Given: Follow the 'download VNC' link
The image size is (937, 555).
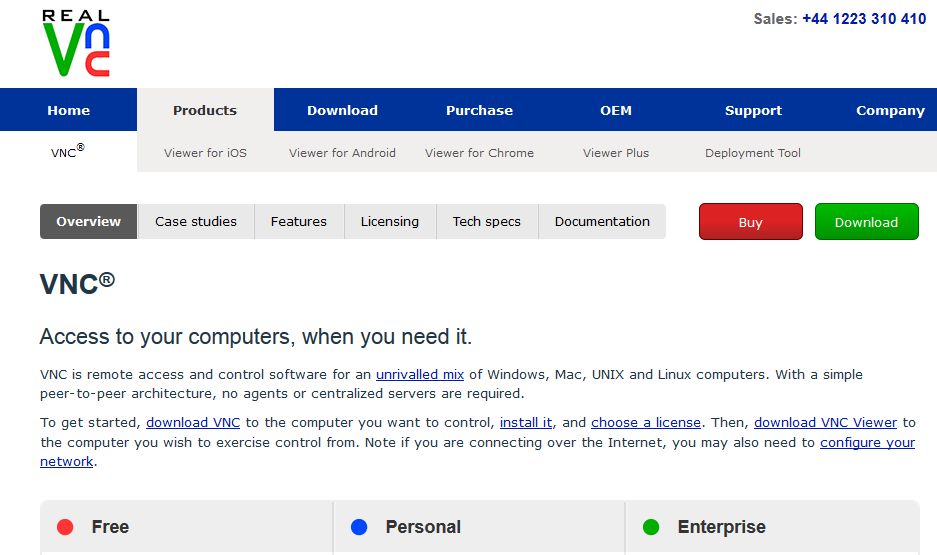Looking at the screenshot, I should [x=193, y=422].
